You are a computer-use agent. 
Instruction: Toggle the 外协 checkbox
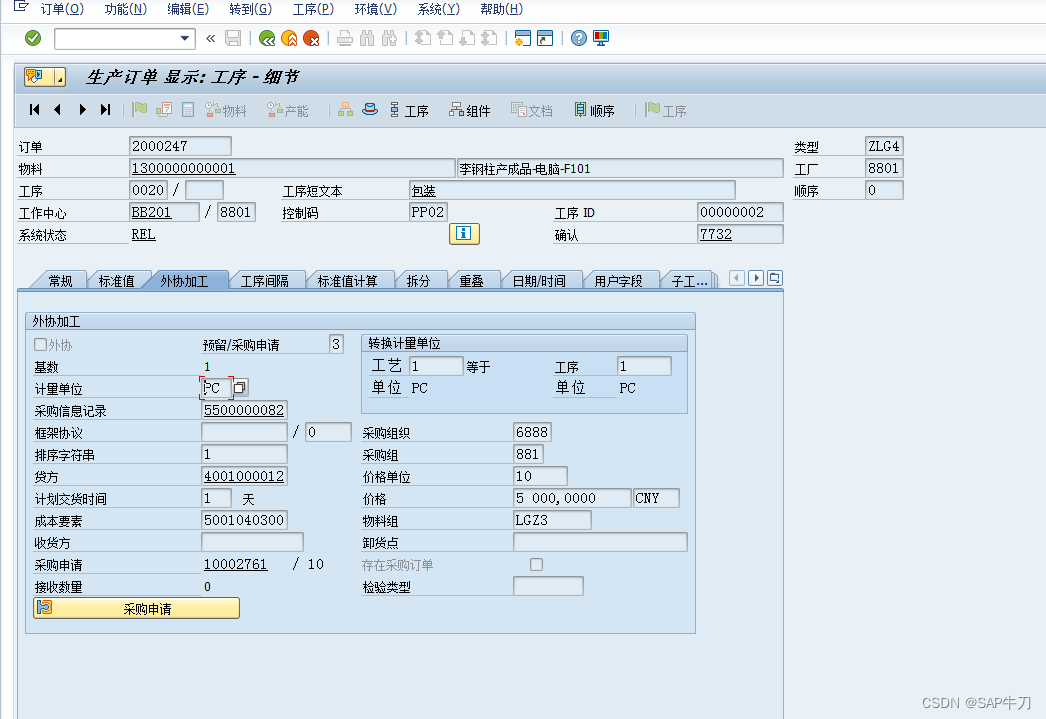pyautogui.click(x=41, y=345)
